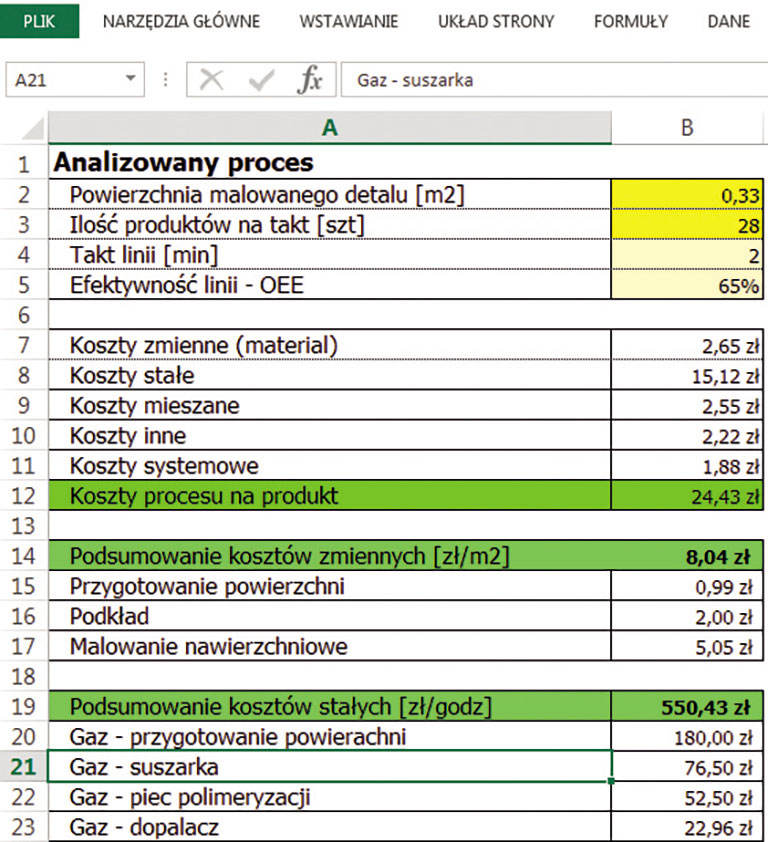Screen dimensions: 768x842
Task: Click the Insert Function fx icon
Action: click(x=310, y=80)
